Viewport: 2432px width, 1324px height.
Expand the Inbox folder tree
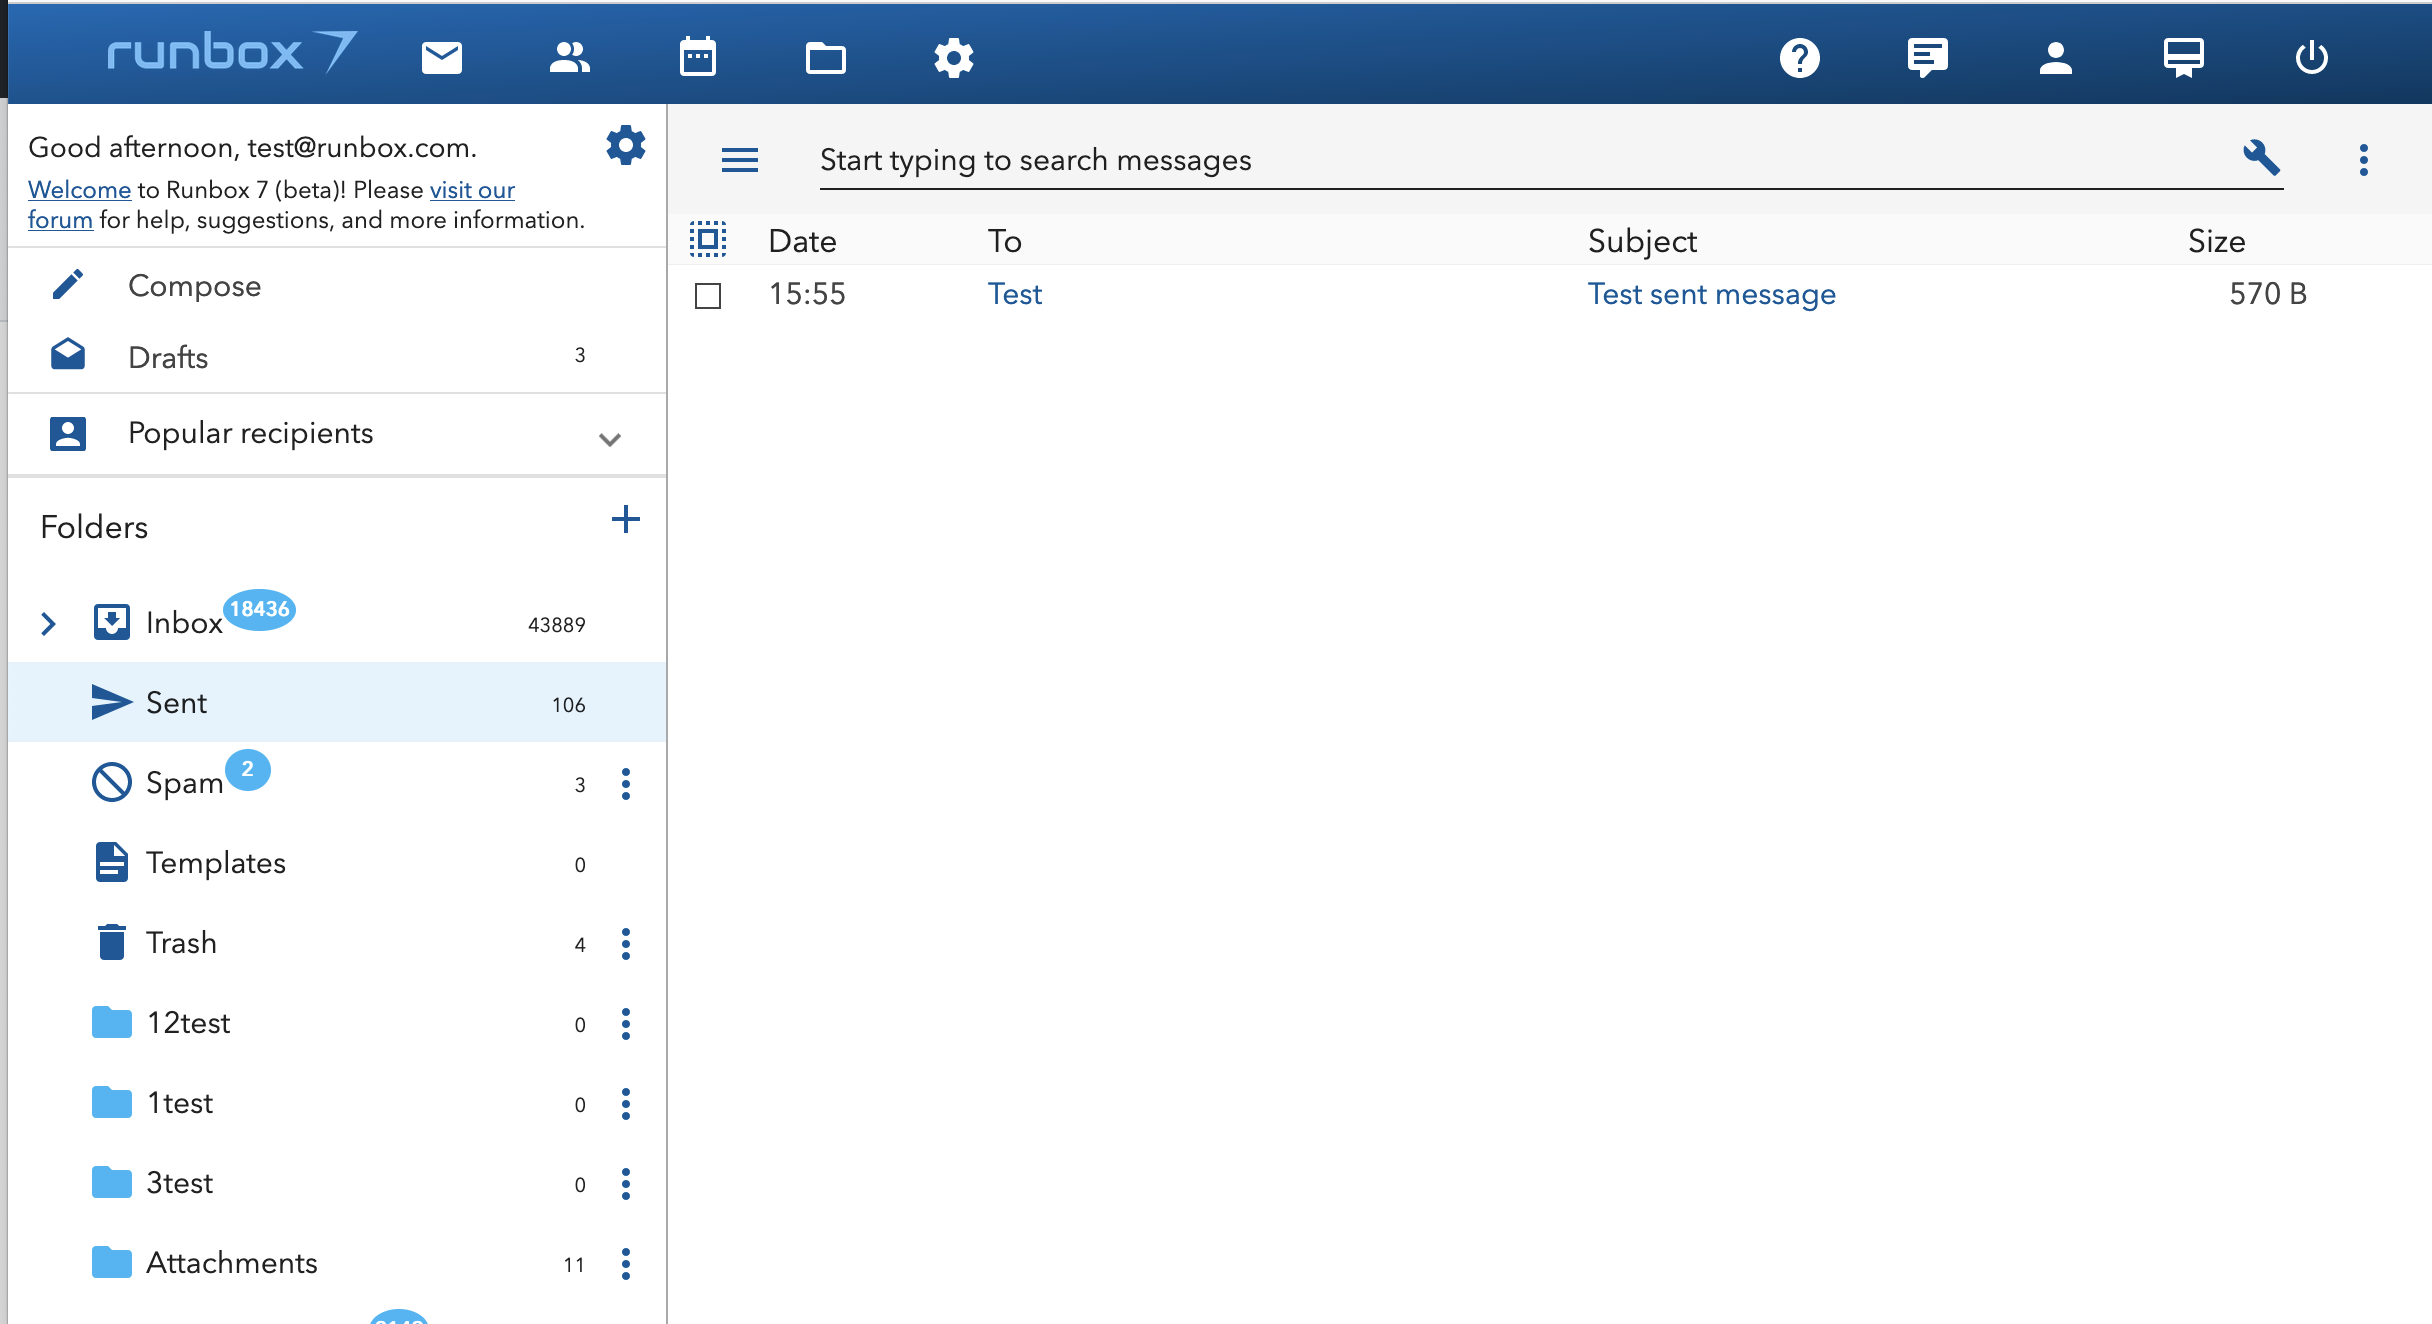pos(47,623)
